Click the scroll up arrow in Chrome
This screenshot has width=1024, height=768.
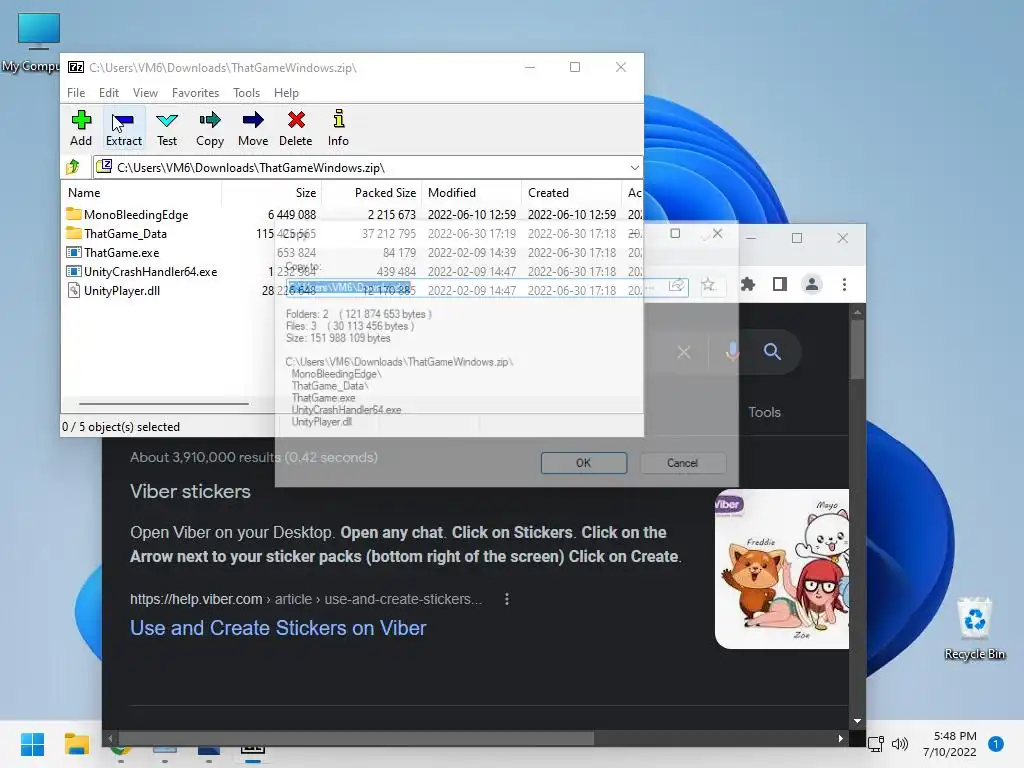(x=857, y=313)
